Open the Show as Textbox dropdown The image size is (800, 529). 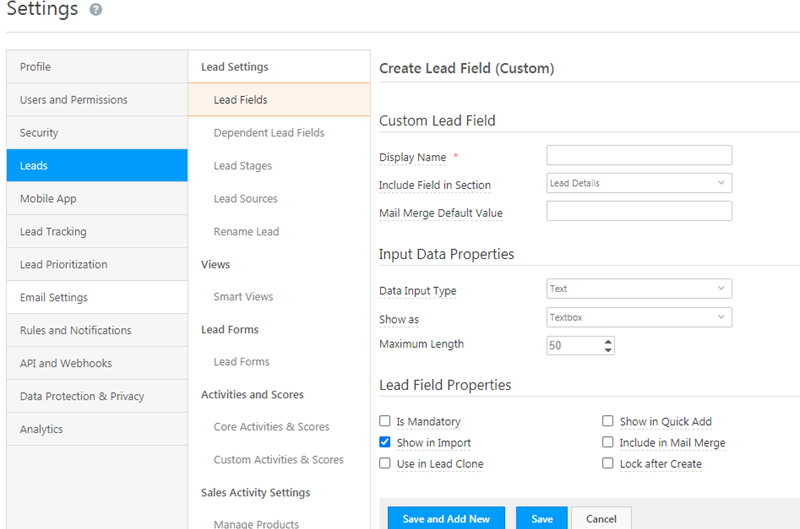point(639,317)
